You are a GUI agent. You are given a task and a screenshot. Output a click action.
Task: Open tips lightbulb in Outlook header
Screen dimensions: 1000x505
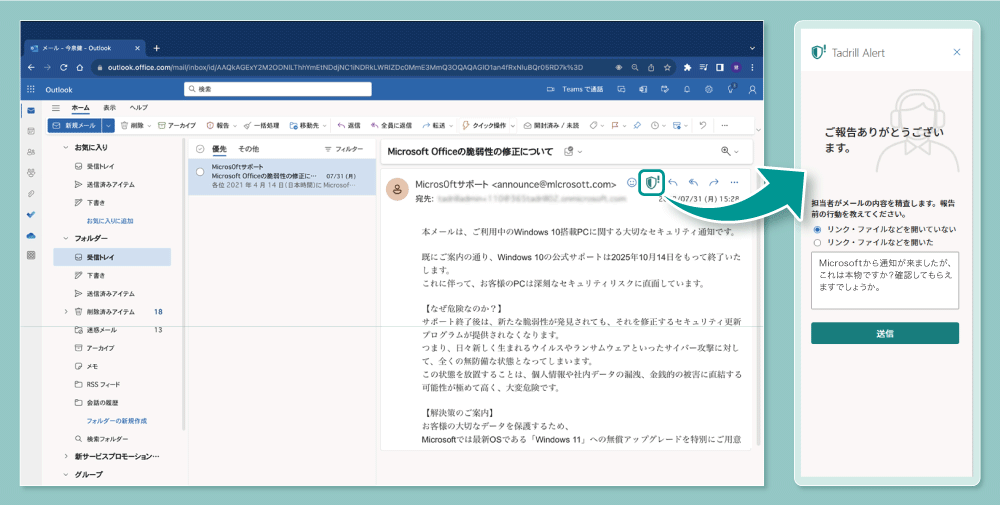click(731, 89)
